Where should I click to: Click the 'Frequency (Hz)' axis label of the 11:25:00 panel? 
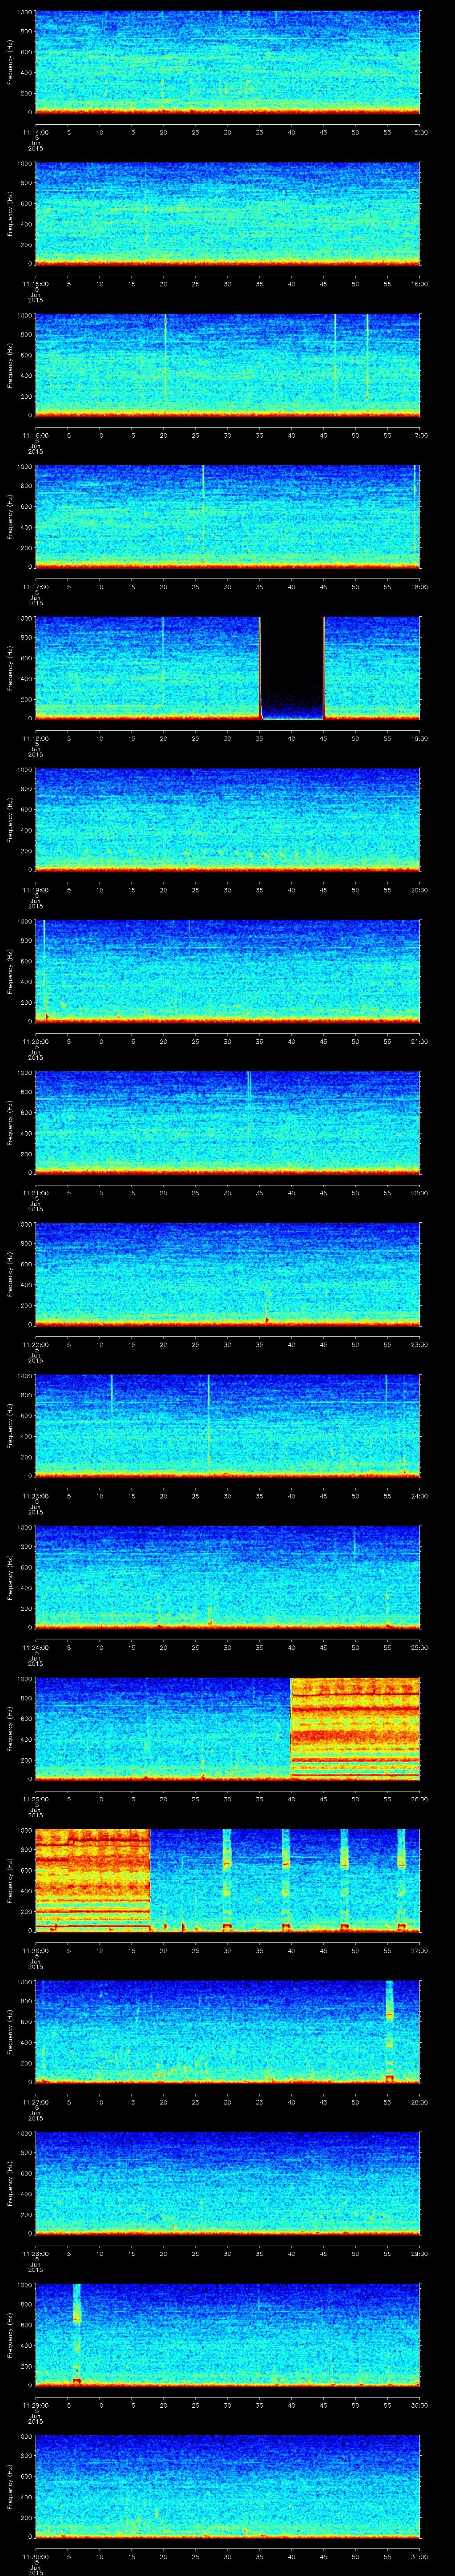coord(10,1729)
